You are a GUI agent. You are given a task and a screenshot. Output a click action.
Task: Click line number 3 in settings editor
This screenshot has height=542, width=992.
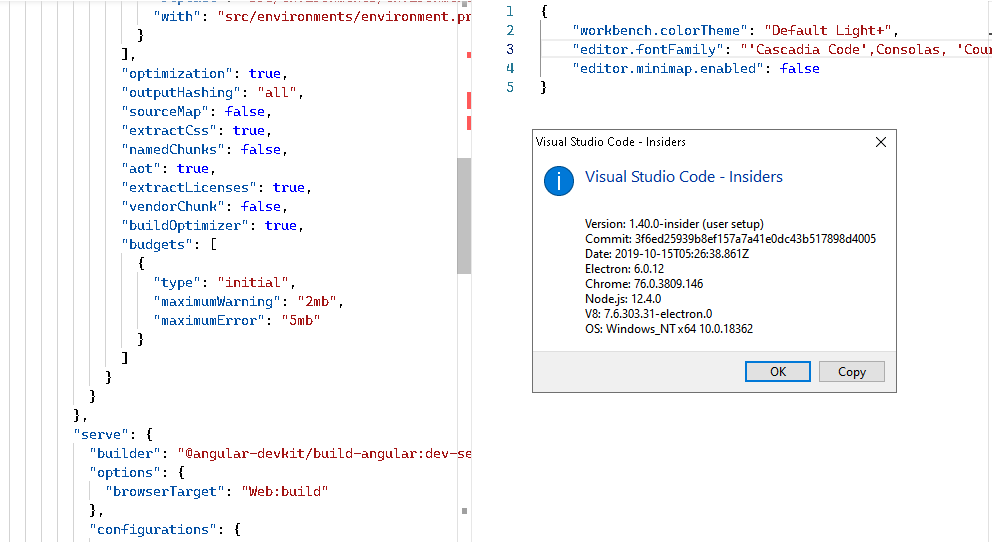pos(510,49)
